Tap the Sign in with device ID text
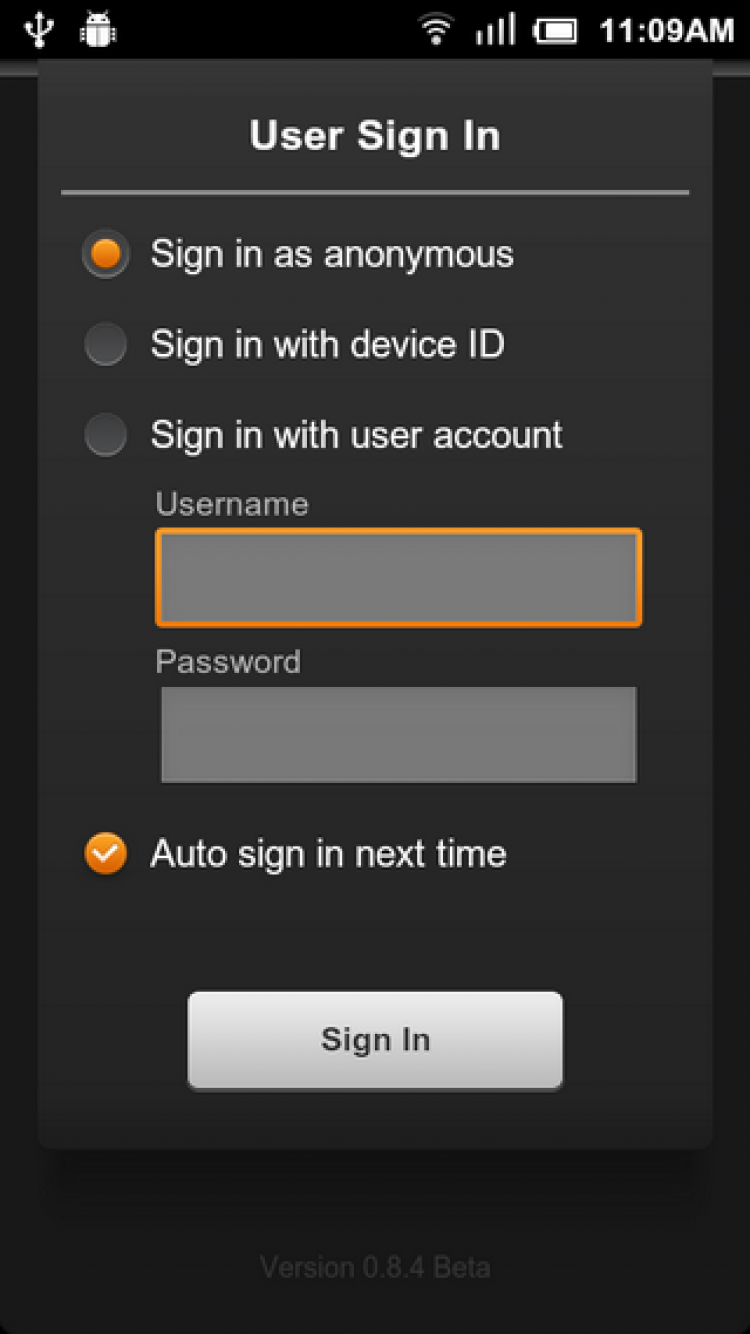The image size is (750, 1334). [327, 345]
